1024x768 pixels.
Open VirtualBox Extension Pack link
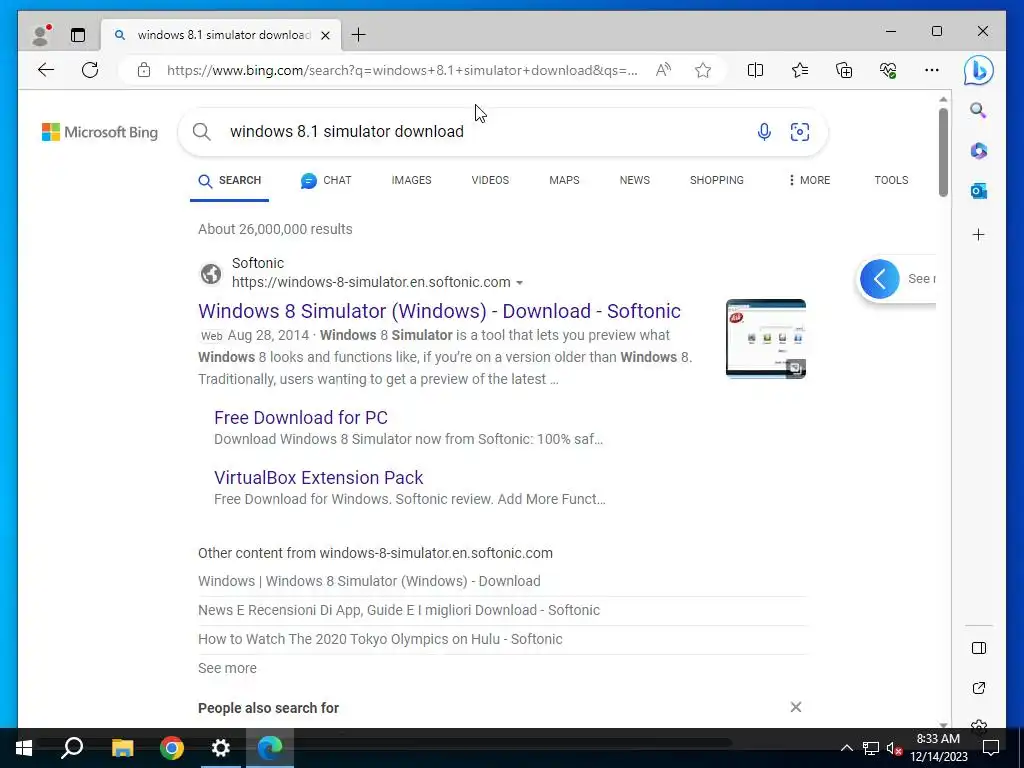point(319,477)
